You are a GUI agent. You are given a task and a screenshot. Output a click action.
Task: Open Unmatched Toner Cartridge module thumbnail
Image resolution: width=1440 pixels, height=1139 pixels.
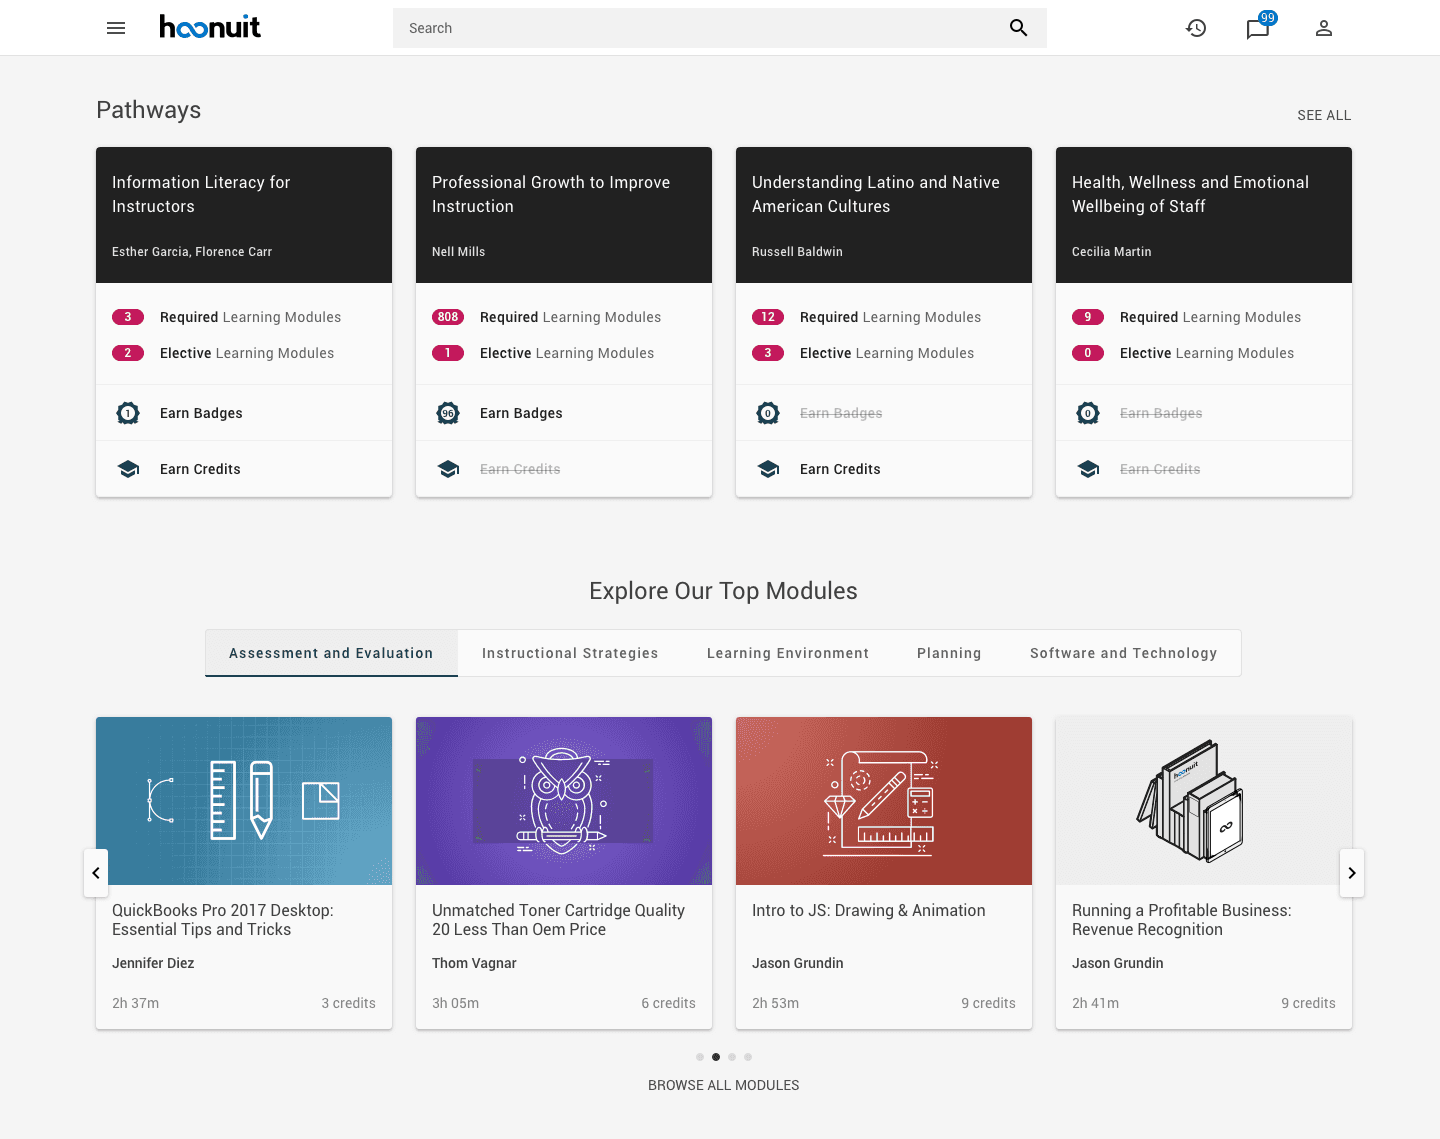(564, 801)
